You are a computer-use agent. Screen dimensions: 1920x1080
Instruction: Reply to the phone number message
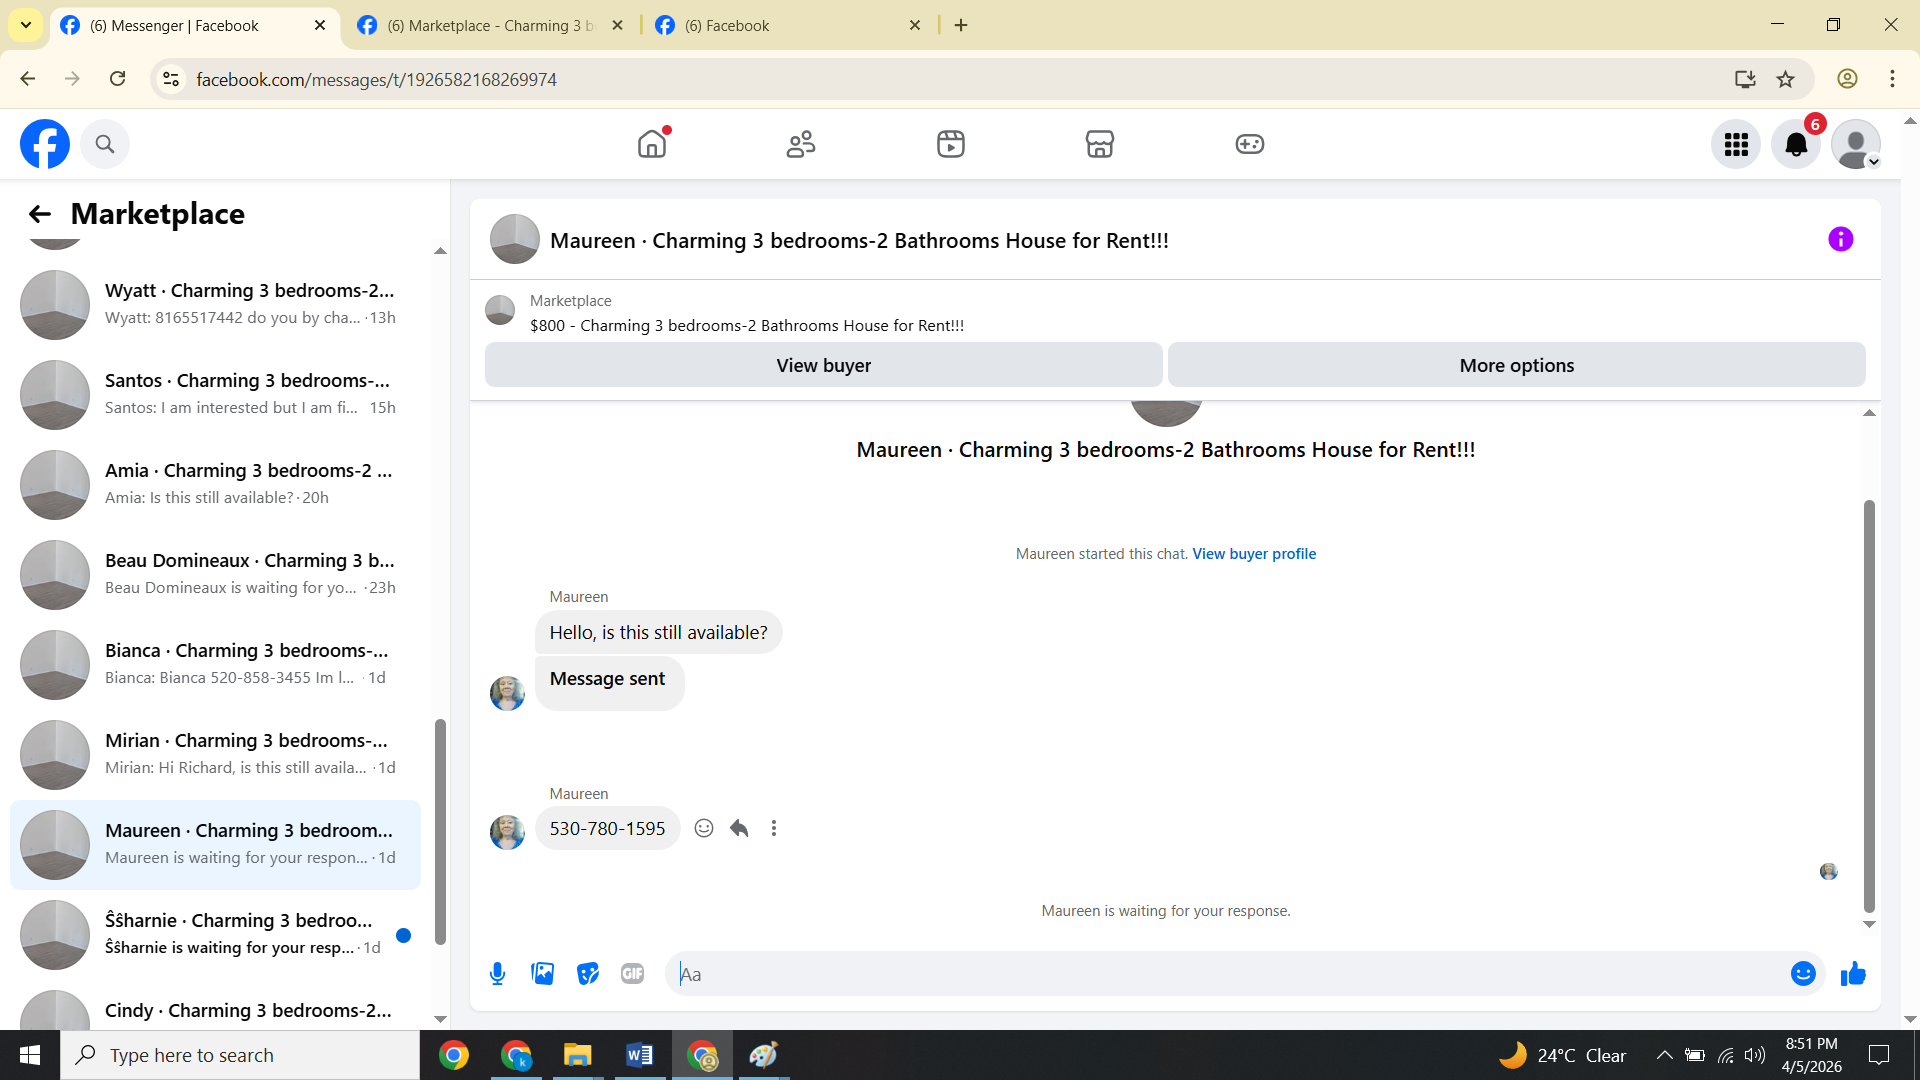(x=739, y=828)
